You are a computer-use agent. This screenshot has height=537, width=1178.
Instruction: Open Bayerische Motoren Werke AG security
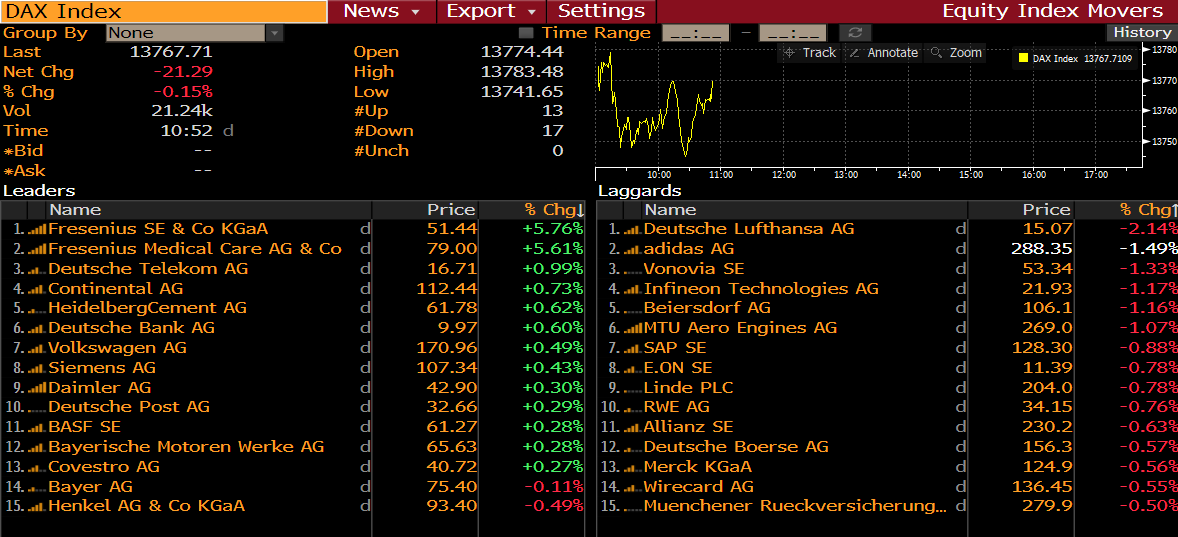tap(186, 447)
